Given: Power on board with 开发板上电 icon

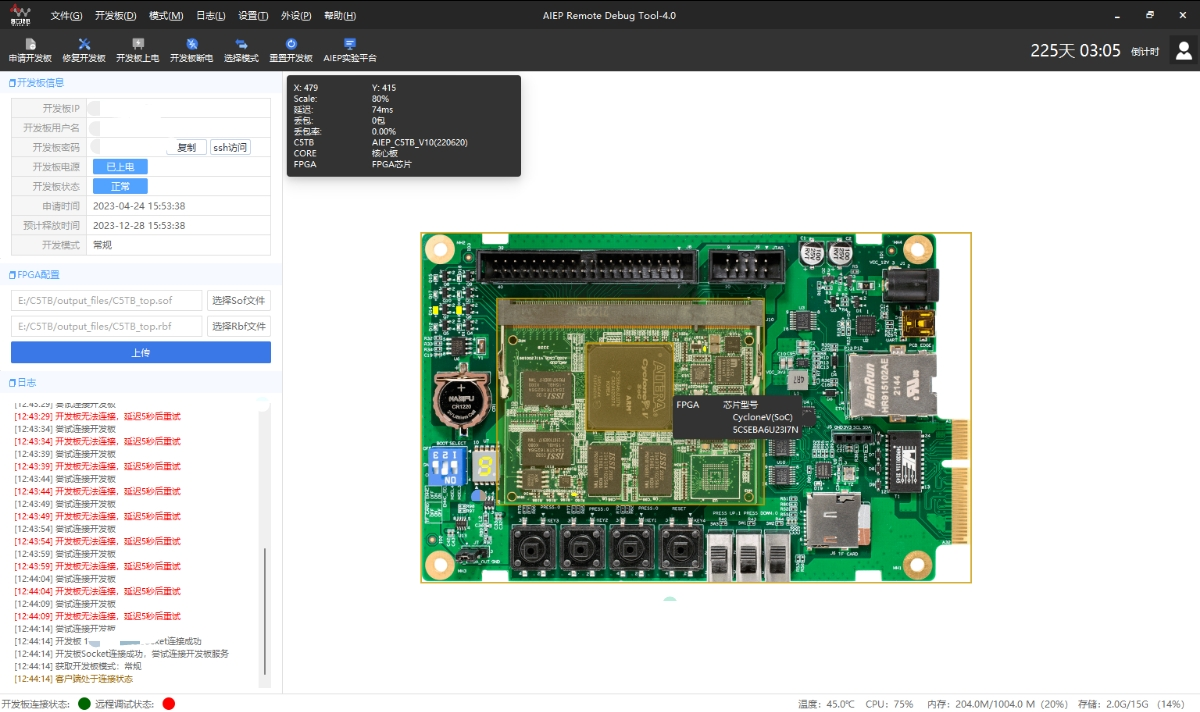Looking at the screenshot, I should pos(137,44).
